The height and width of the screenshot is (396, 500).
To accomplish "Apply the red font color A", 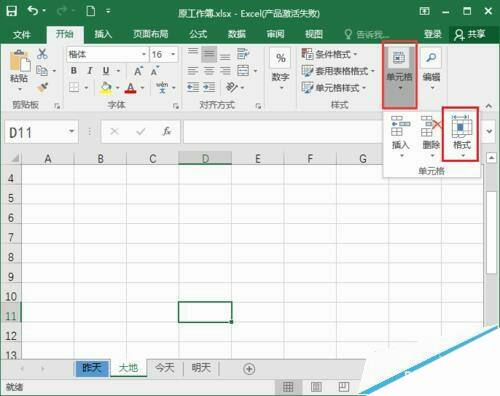I will 130,88.
